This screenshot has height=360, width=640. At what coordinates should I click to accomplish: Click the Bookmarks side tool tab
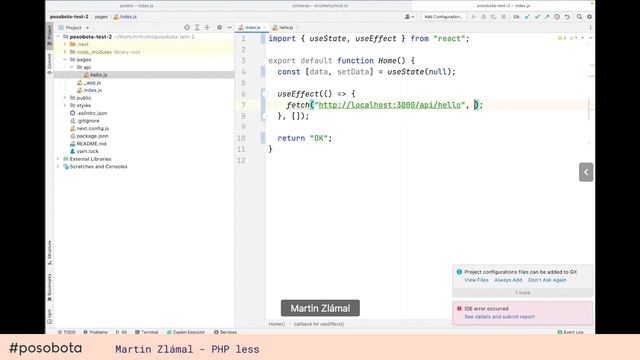[x=50, y=287]
